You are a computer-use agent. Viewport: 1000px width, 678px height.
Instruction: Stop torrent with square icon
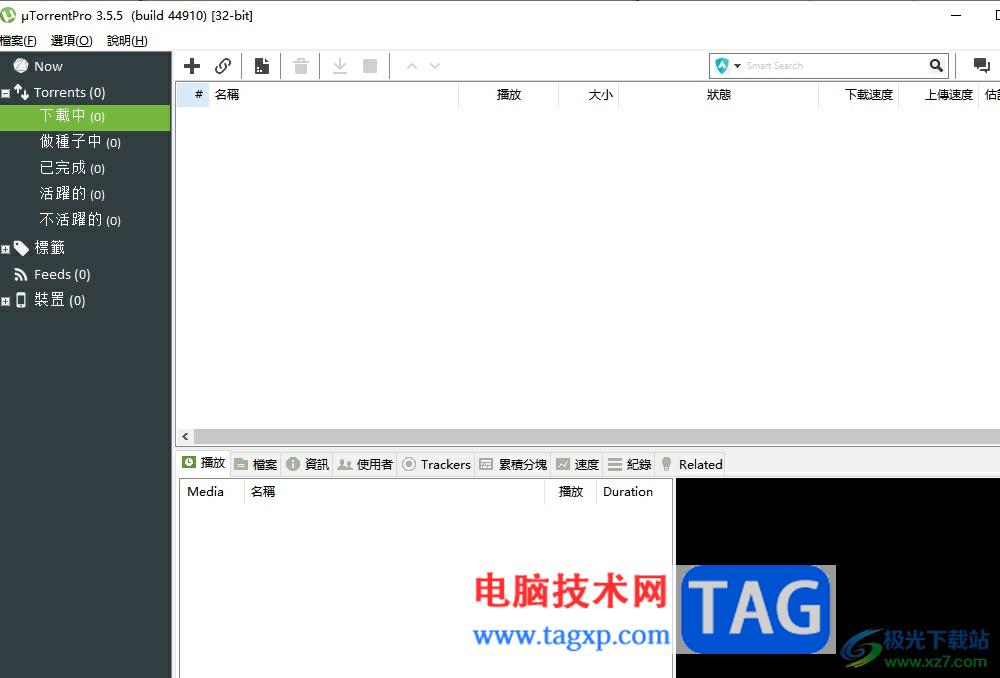coord(370,66)
